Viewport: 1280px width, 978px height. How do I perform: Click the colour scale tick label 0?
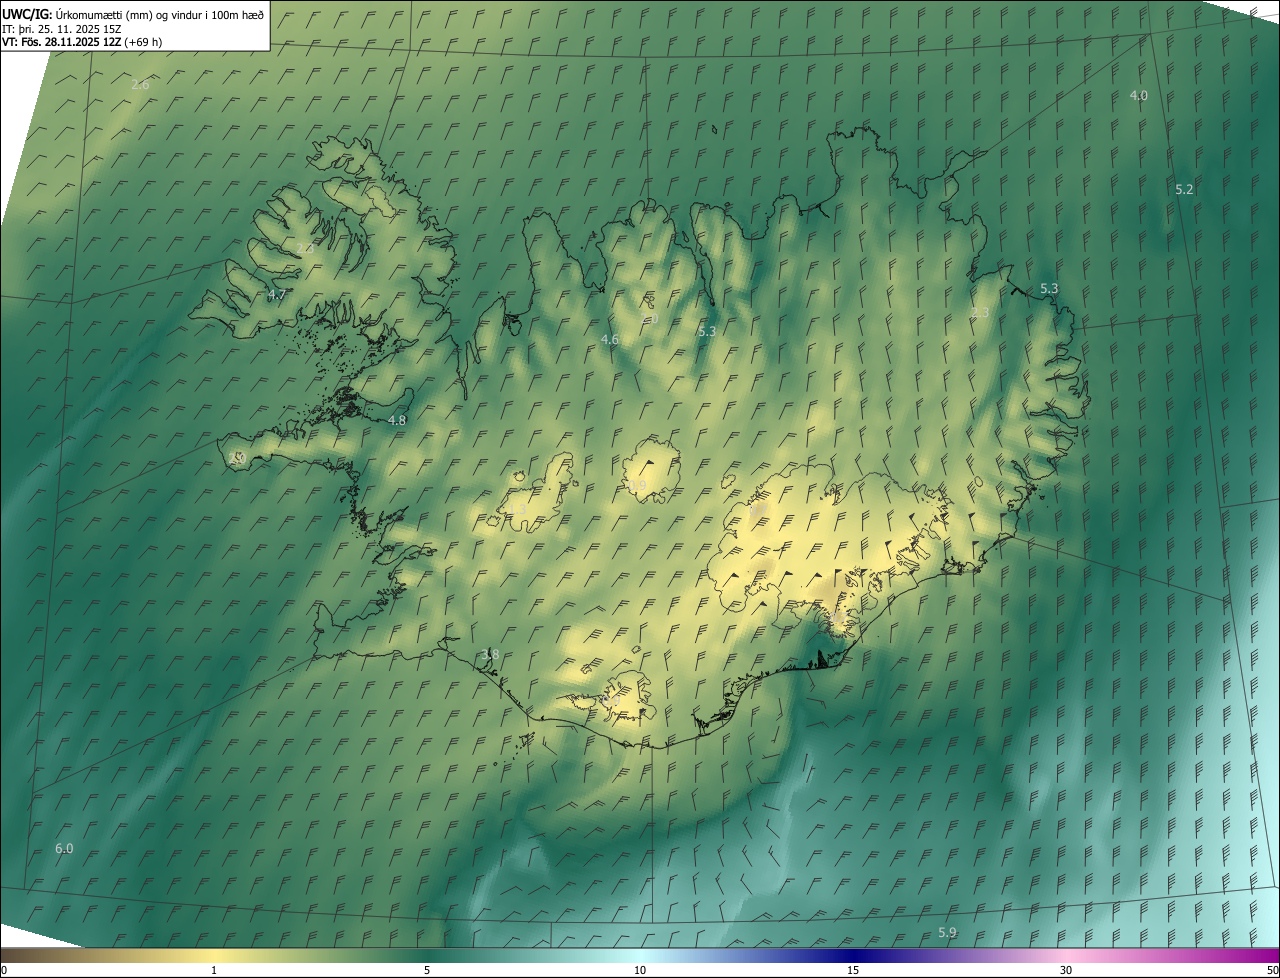[4, 970]
